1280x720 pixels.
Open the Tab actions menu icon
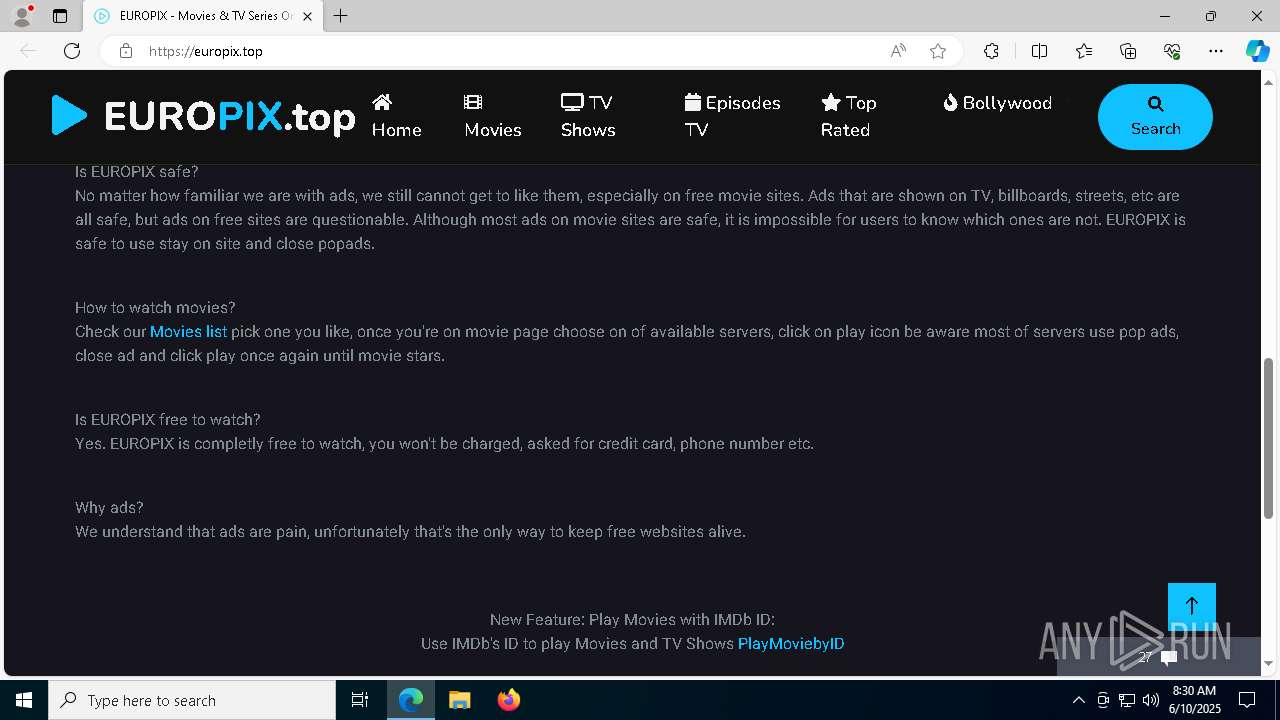tap(60, 16)
